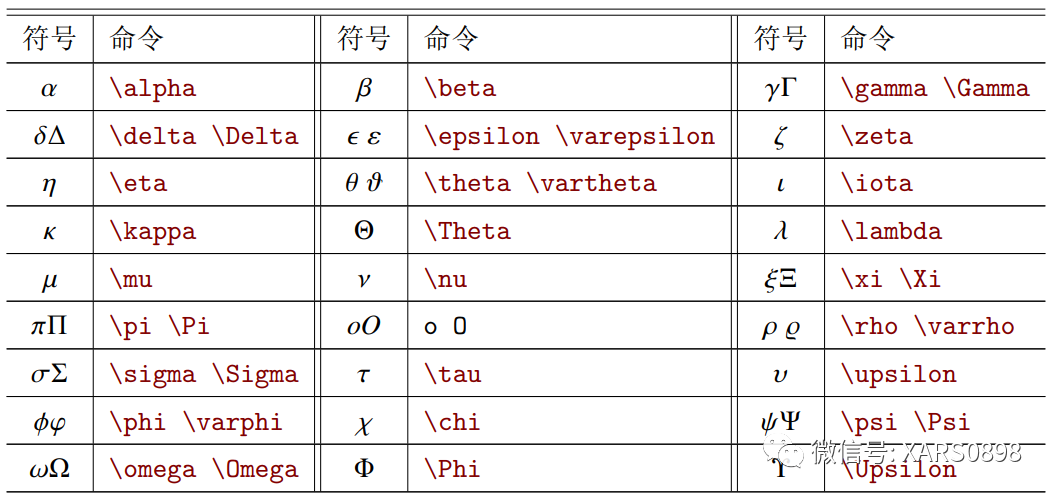The image size is (1056, 499).
Task: Click the WeChat watermark logo icon
Action: [785, 452]
